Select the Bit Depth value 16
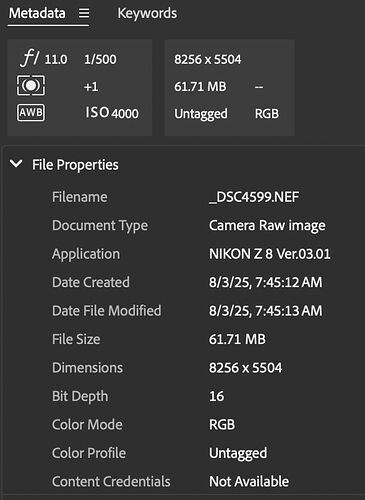 216,396
